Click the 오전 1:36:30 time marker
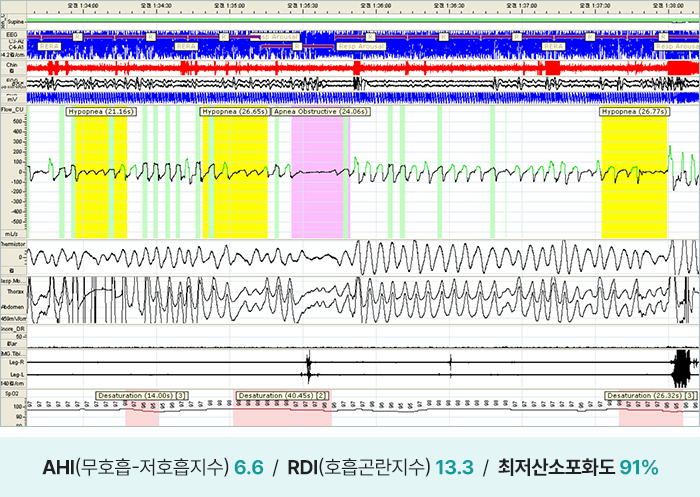The width and height of the screenshot is (700, 497). 449,6
